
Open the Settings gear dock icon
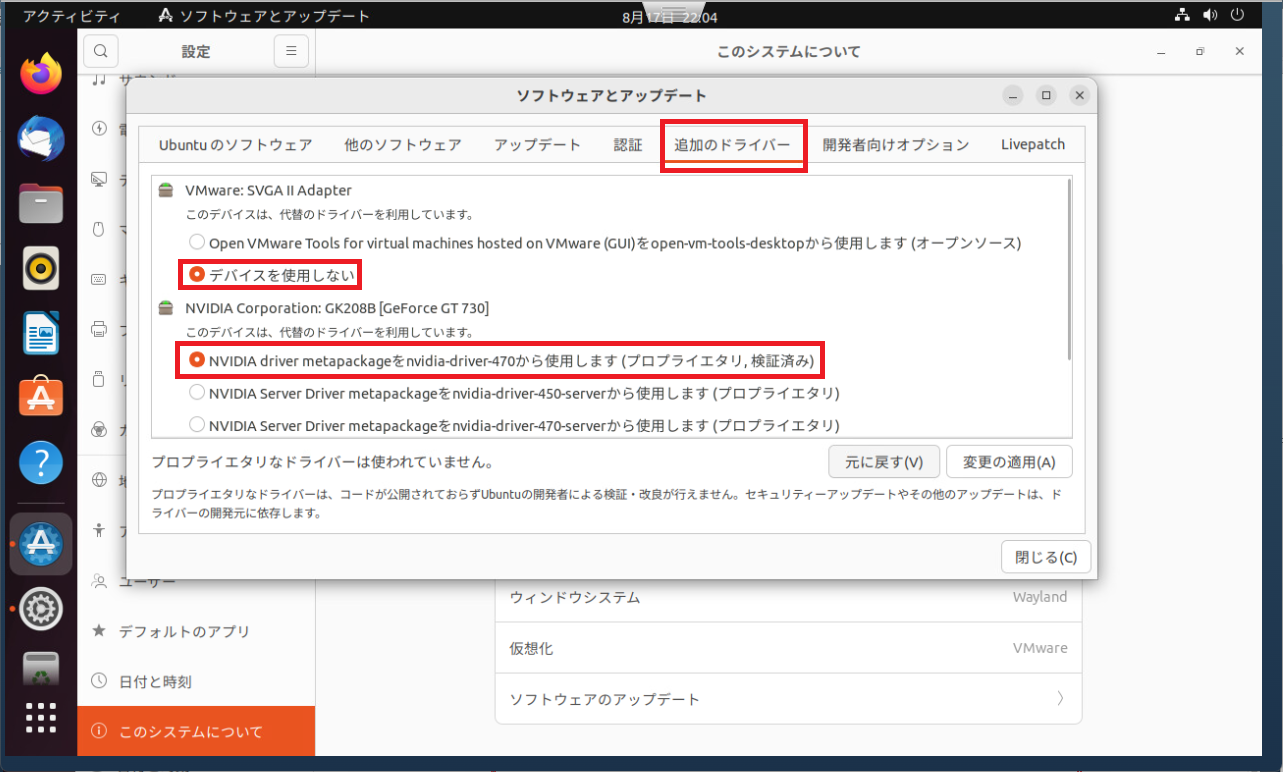coord(41,608)
